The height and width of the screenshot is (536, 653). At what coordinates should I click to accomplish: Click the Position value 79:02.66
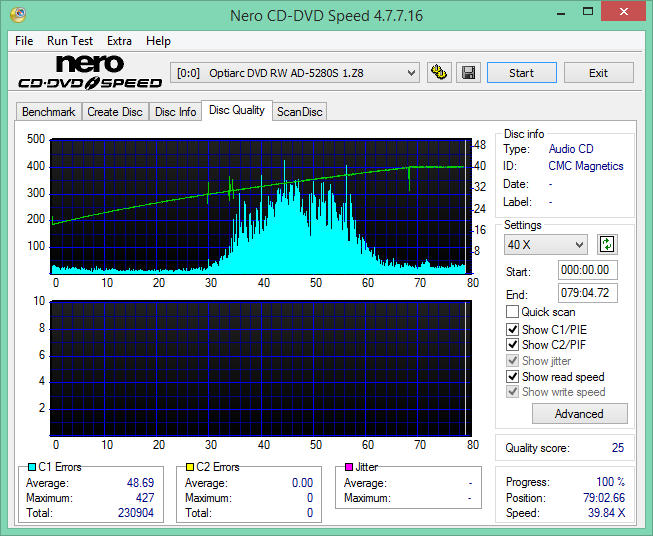[x=604, y=498]
